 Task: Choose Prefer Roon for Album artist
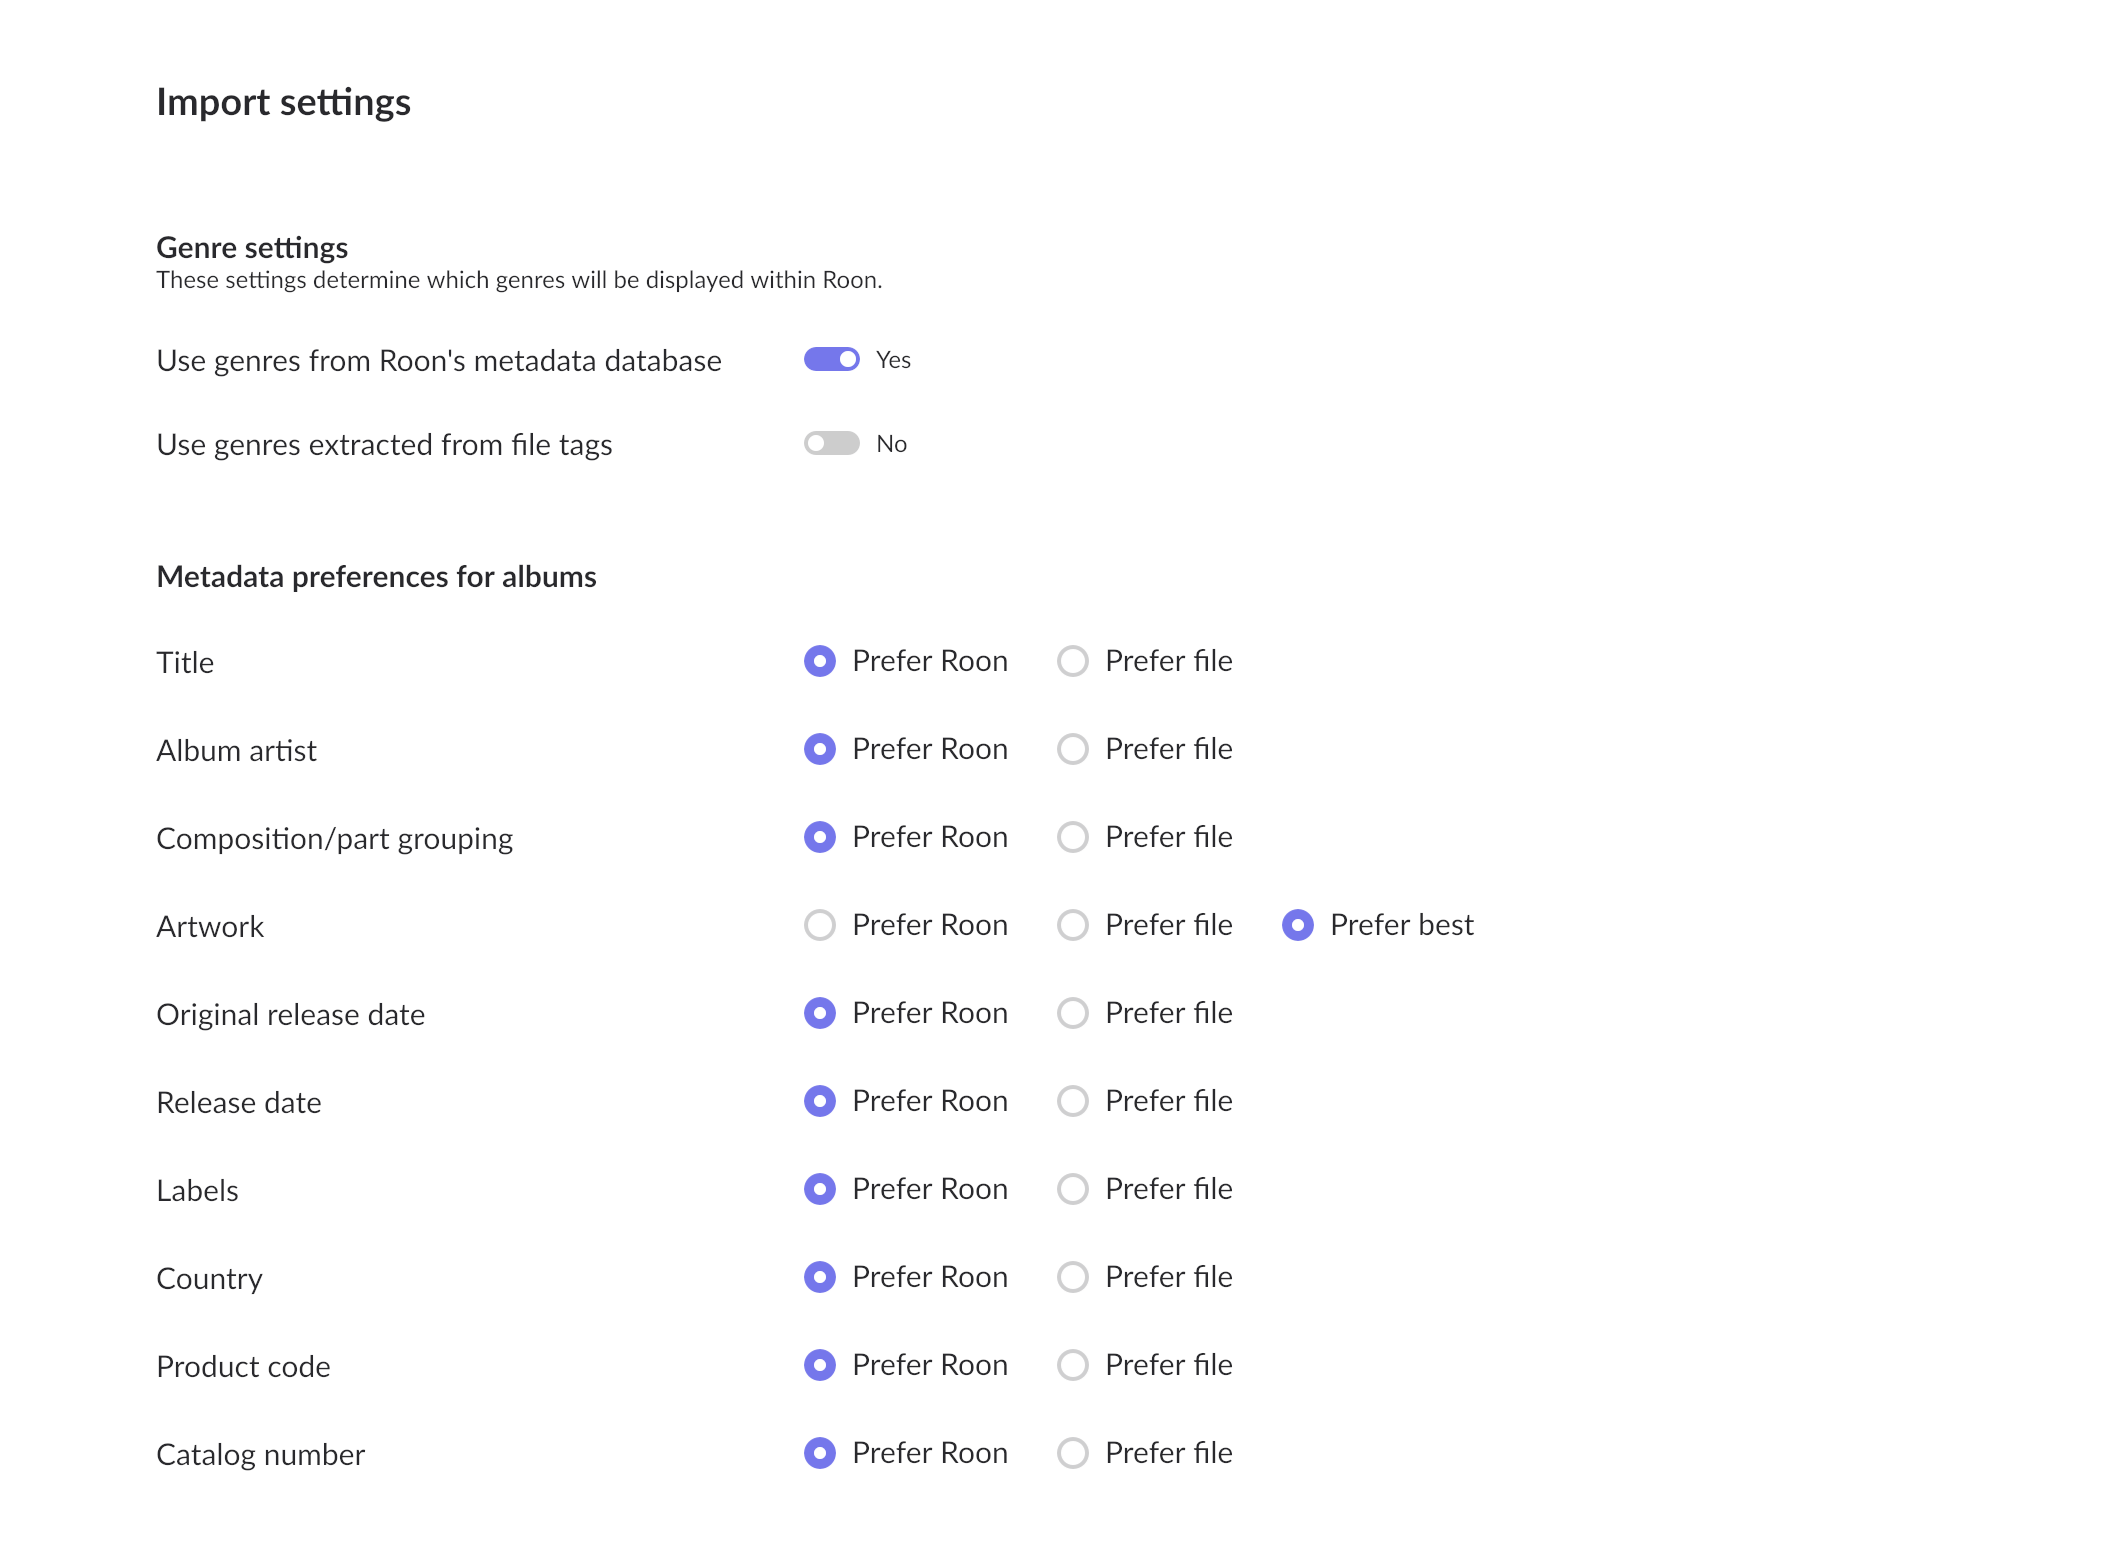tap(820, 749)
